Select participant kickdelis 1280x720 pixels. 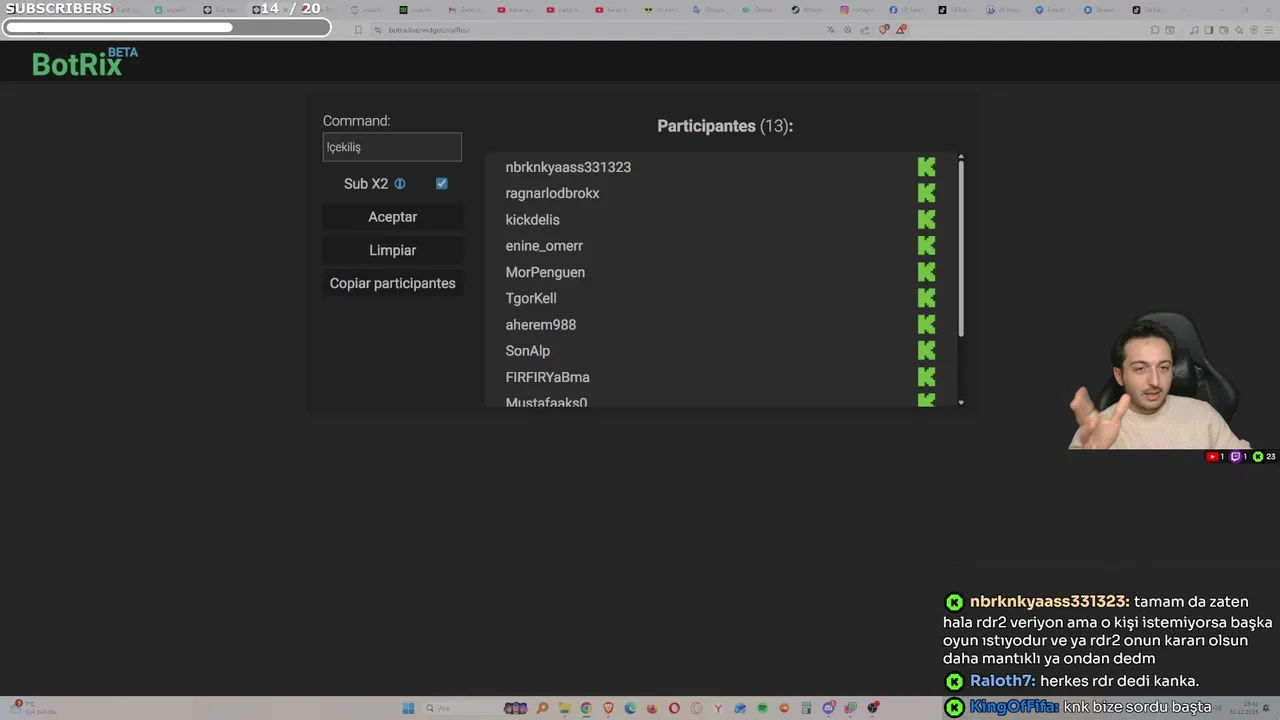532,220
